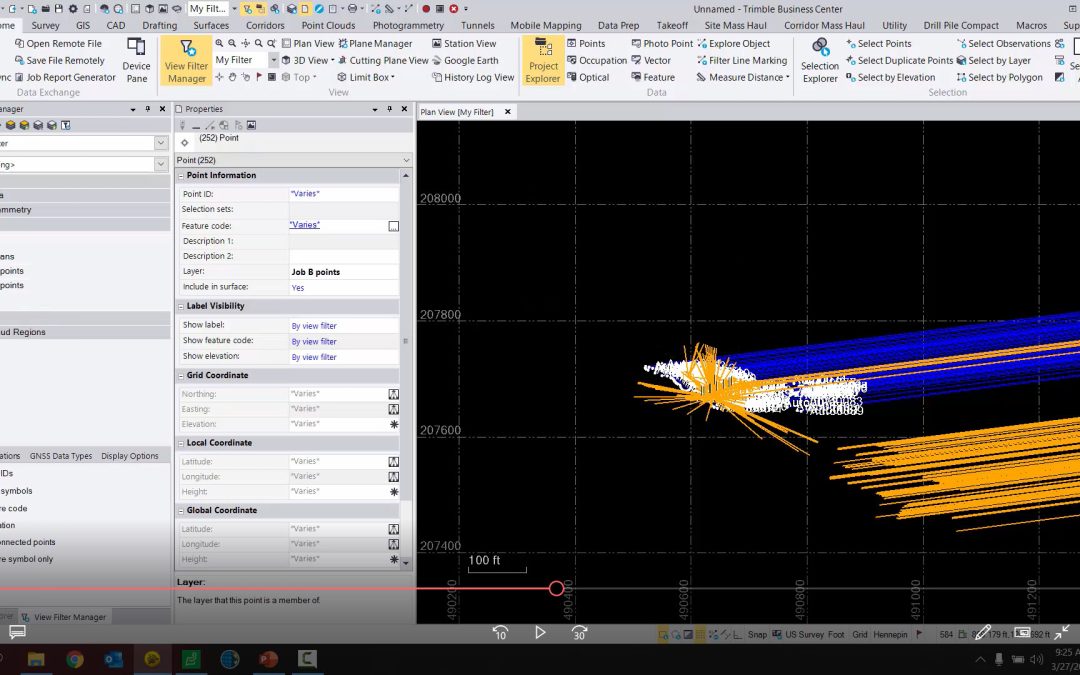Skip forward 30 seconds
The height and width of the screenshot is (675, 1080).
pos(579,632)
